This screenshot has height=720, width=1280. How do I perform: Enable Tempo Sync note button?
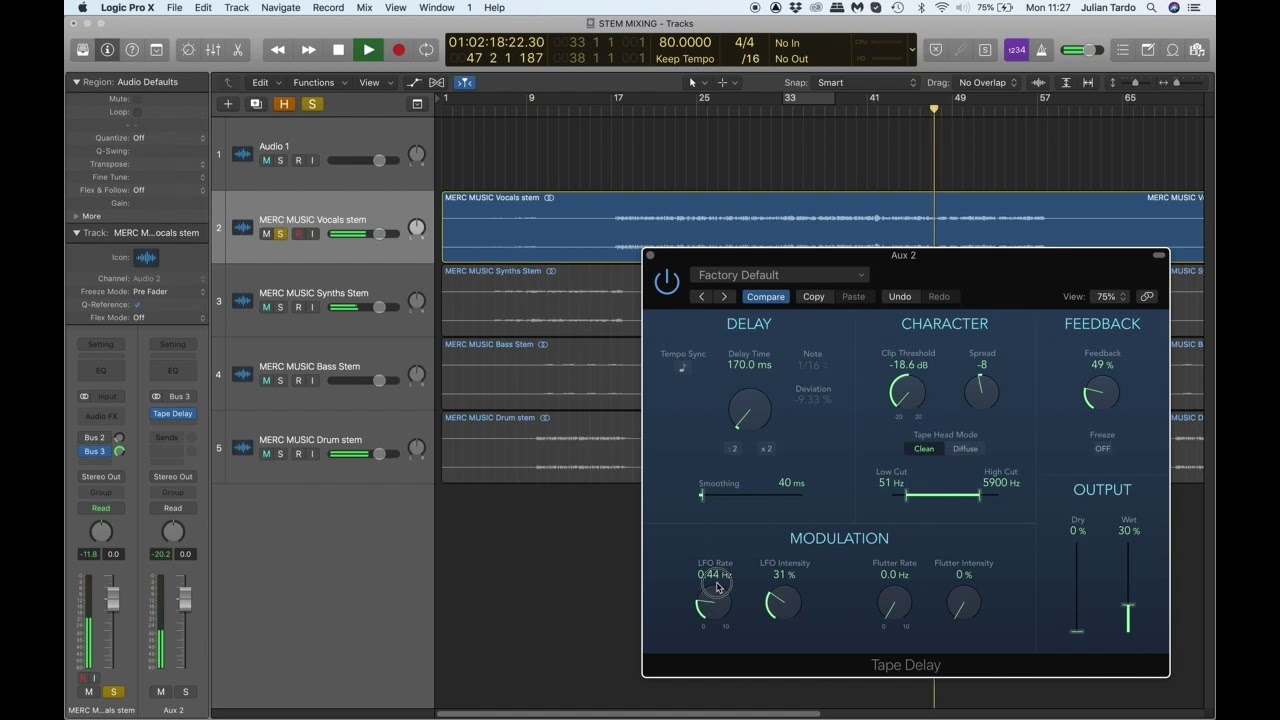point(683,367)
